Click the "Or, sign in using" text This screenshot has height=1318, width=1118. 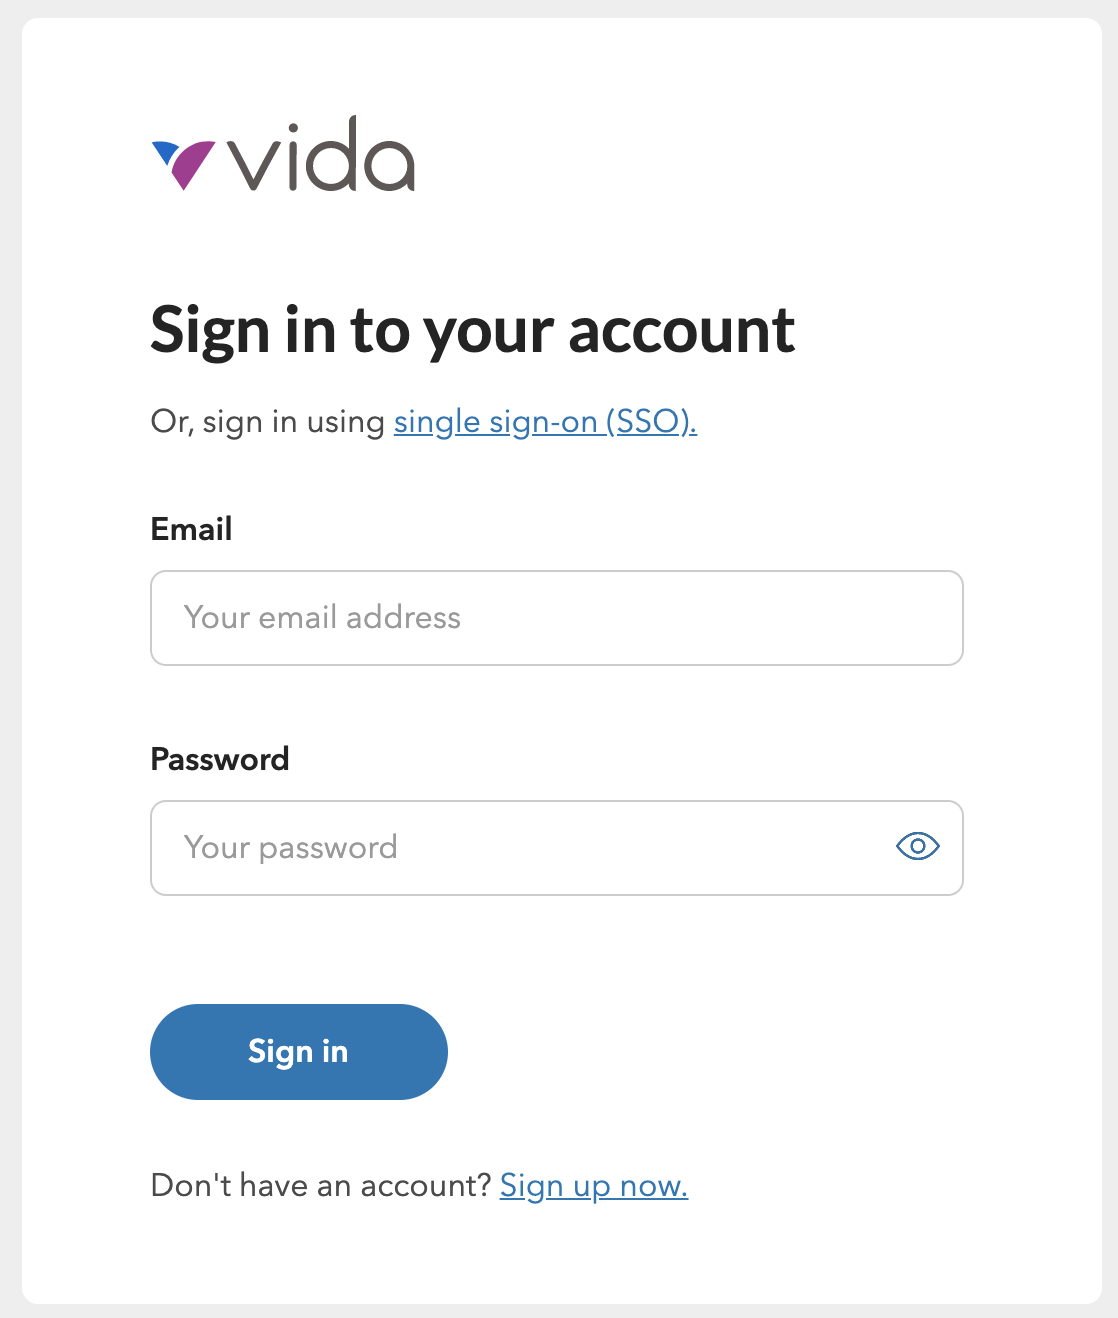(x=267, y=422)
